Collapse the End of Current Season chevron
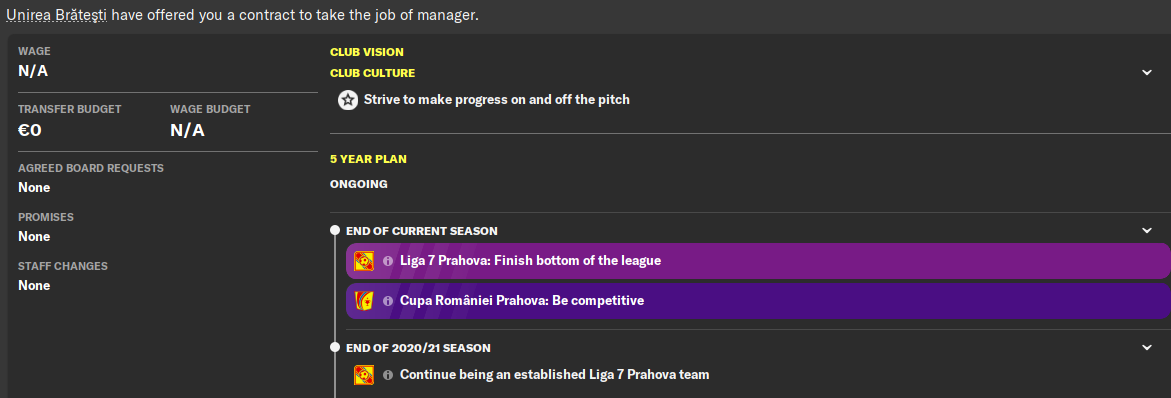1171x398 pixels. 1147,231
